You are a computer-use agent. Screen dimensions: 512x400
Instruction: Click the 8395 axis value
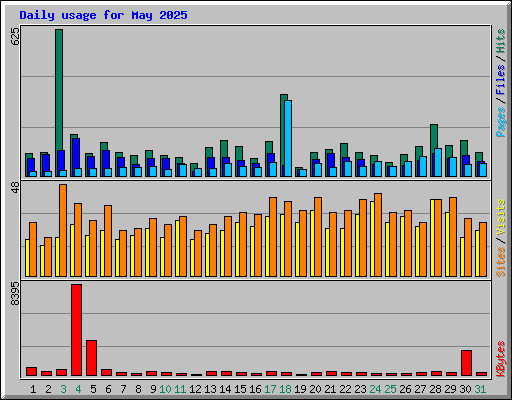15,293
